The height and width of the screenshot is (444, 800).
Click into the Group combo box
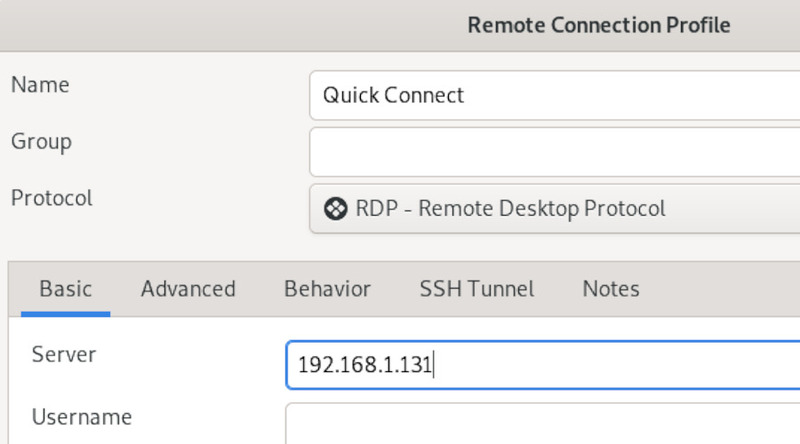coord(554,151)
